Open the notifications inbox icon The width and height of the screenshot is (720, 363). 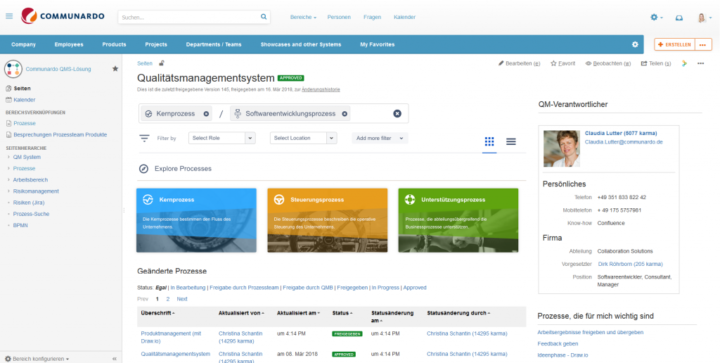(x=679, y=17)
